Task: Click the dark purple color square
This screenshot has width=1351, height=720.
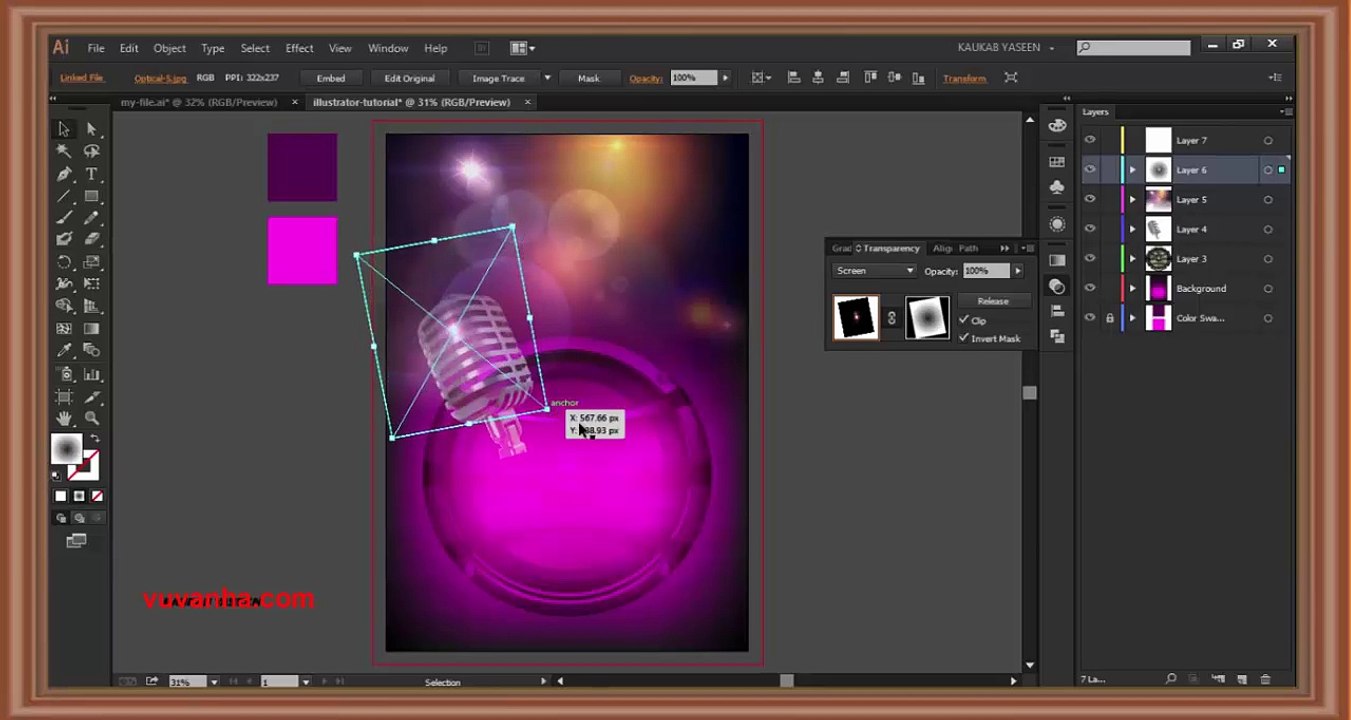Action: (x=302, y=167)
